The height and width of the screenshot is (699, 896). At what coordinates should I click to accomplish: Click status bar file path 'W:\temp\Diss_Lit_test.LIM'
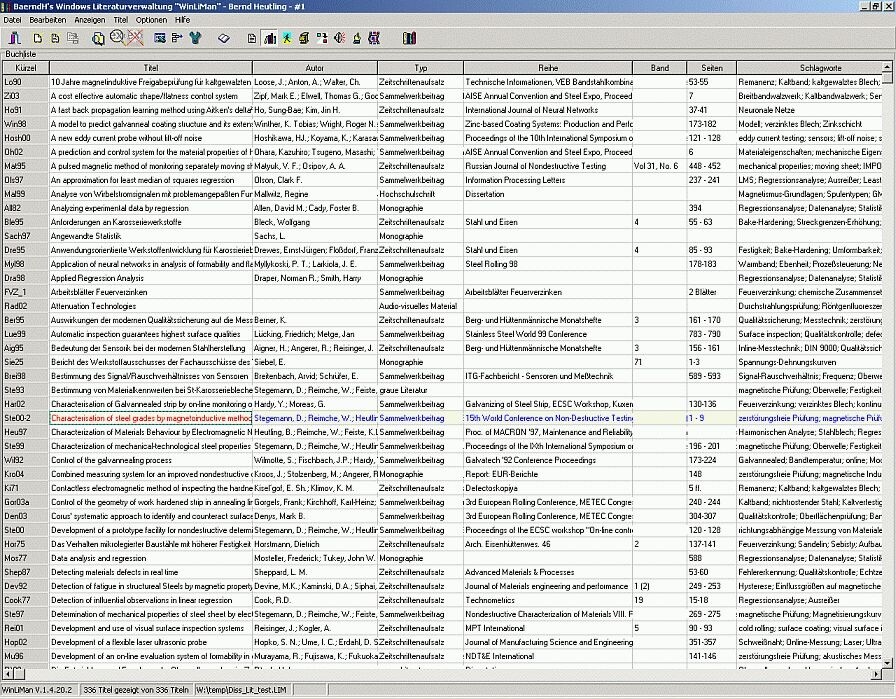pos(241,690)
